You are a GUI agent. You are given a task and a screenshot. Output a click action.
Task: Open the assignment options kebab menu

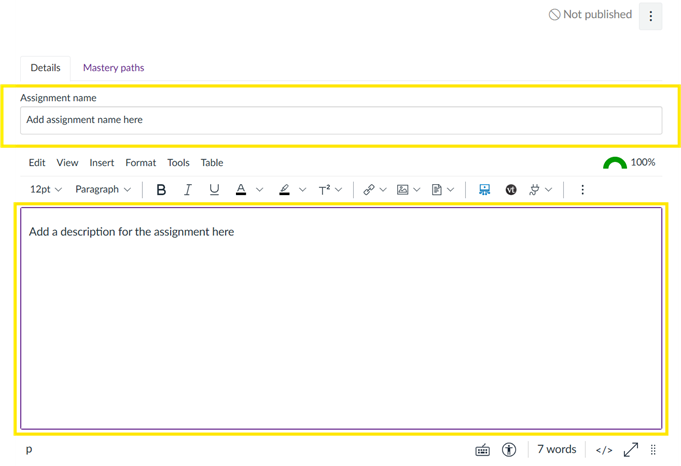(651, 16)
